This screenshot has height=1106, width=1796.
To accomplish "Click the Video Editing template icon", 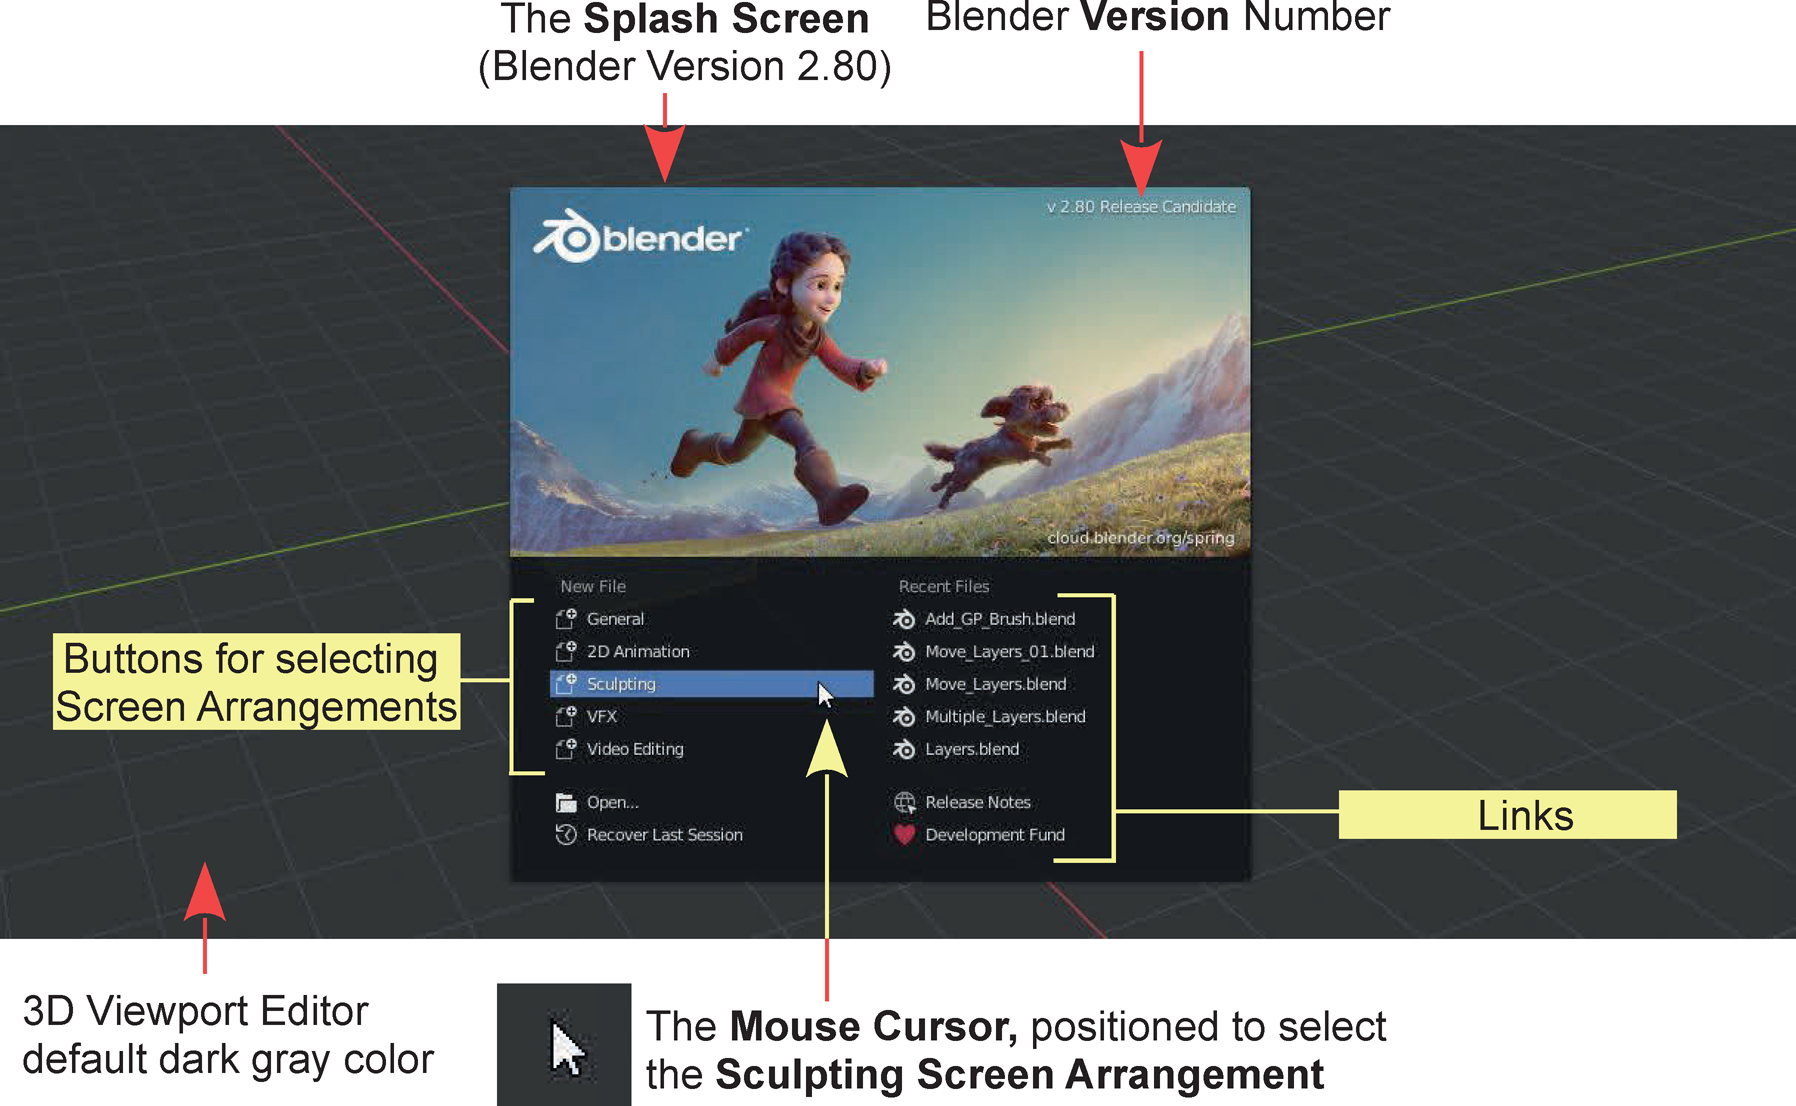I will (x=566, y=749).
